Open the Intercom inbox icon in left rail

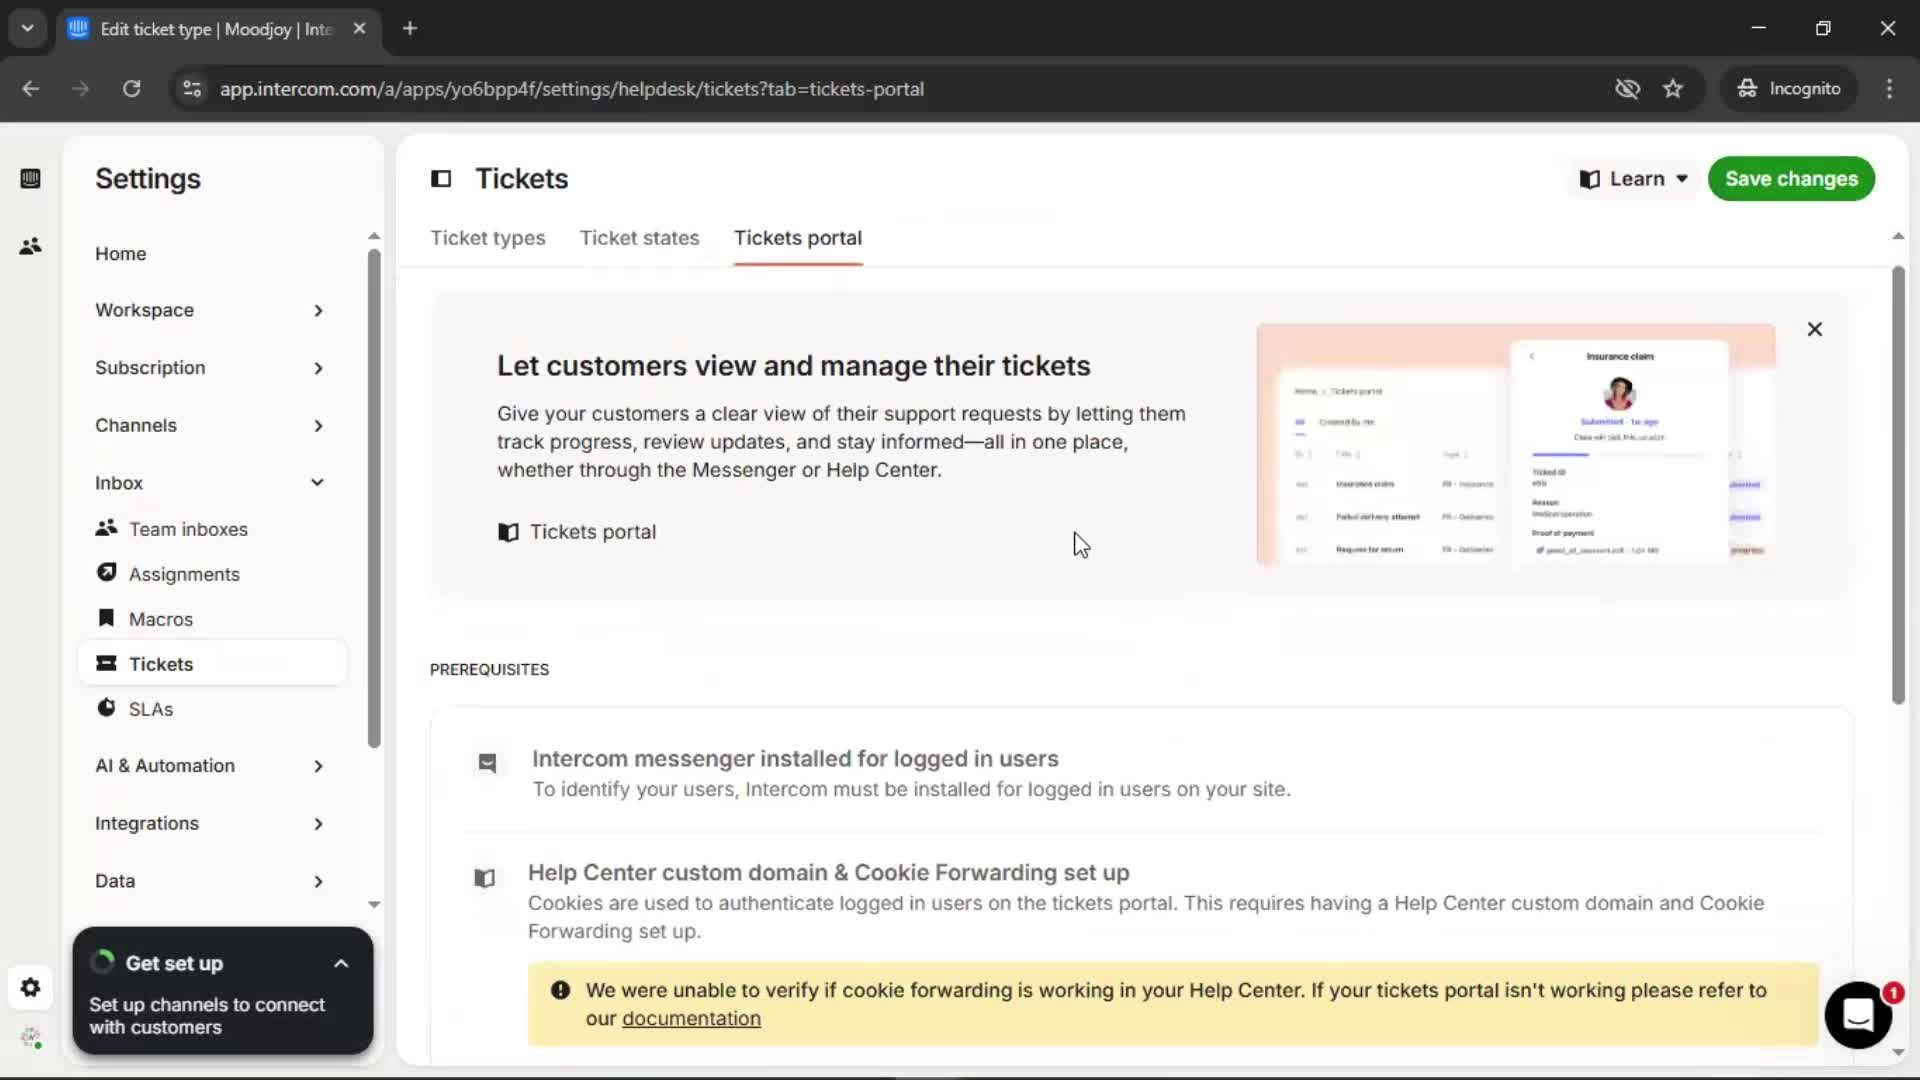(30, 178)
